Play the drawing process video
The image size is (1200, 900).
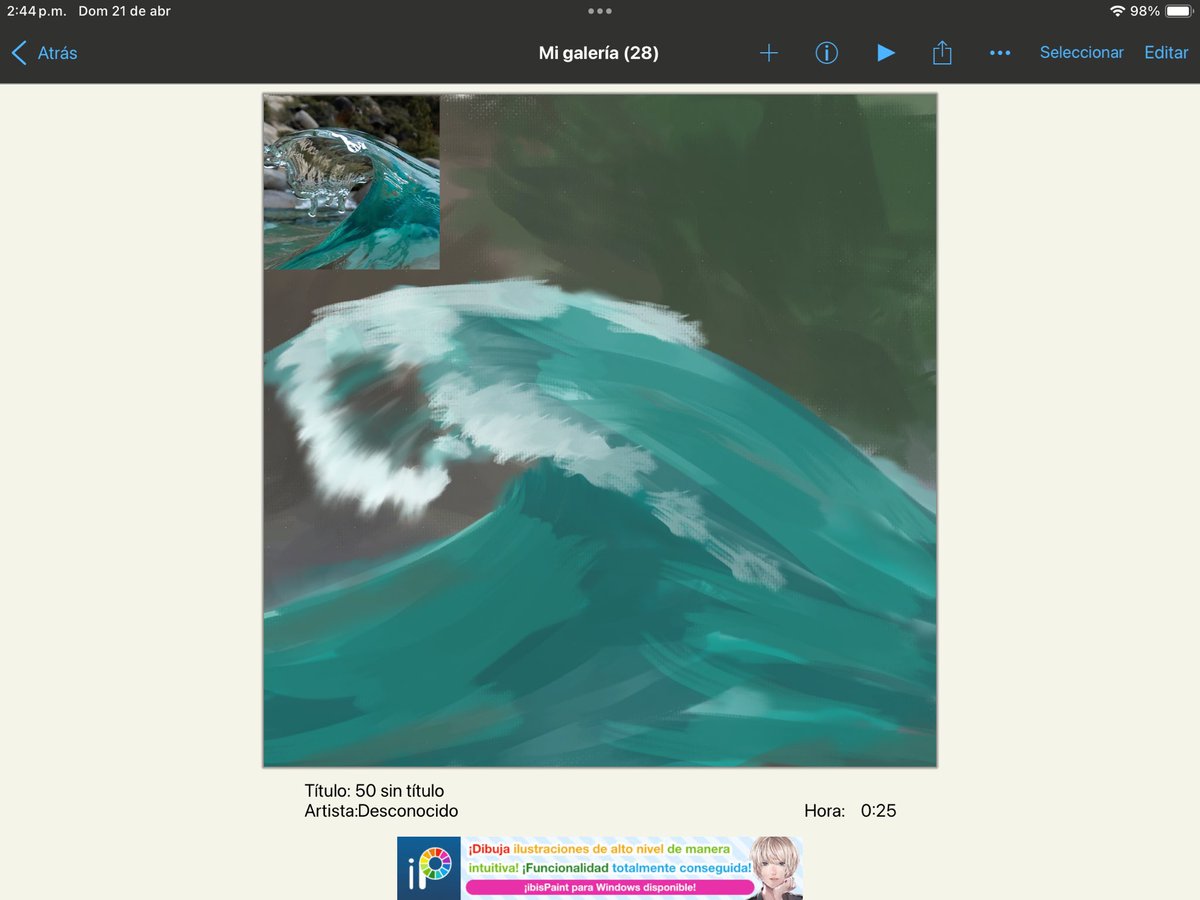pos(886,53)
